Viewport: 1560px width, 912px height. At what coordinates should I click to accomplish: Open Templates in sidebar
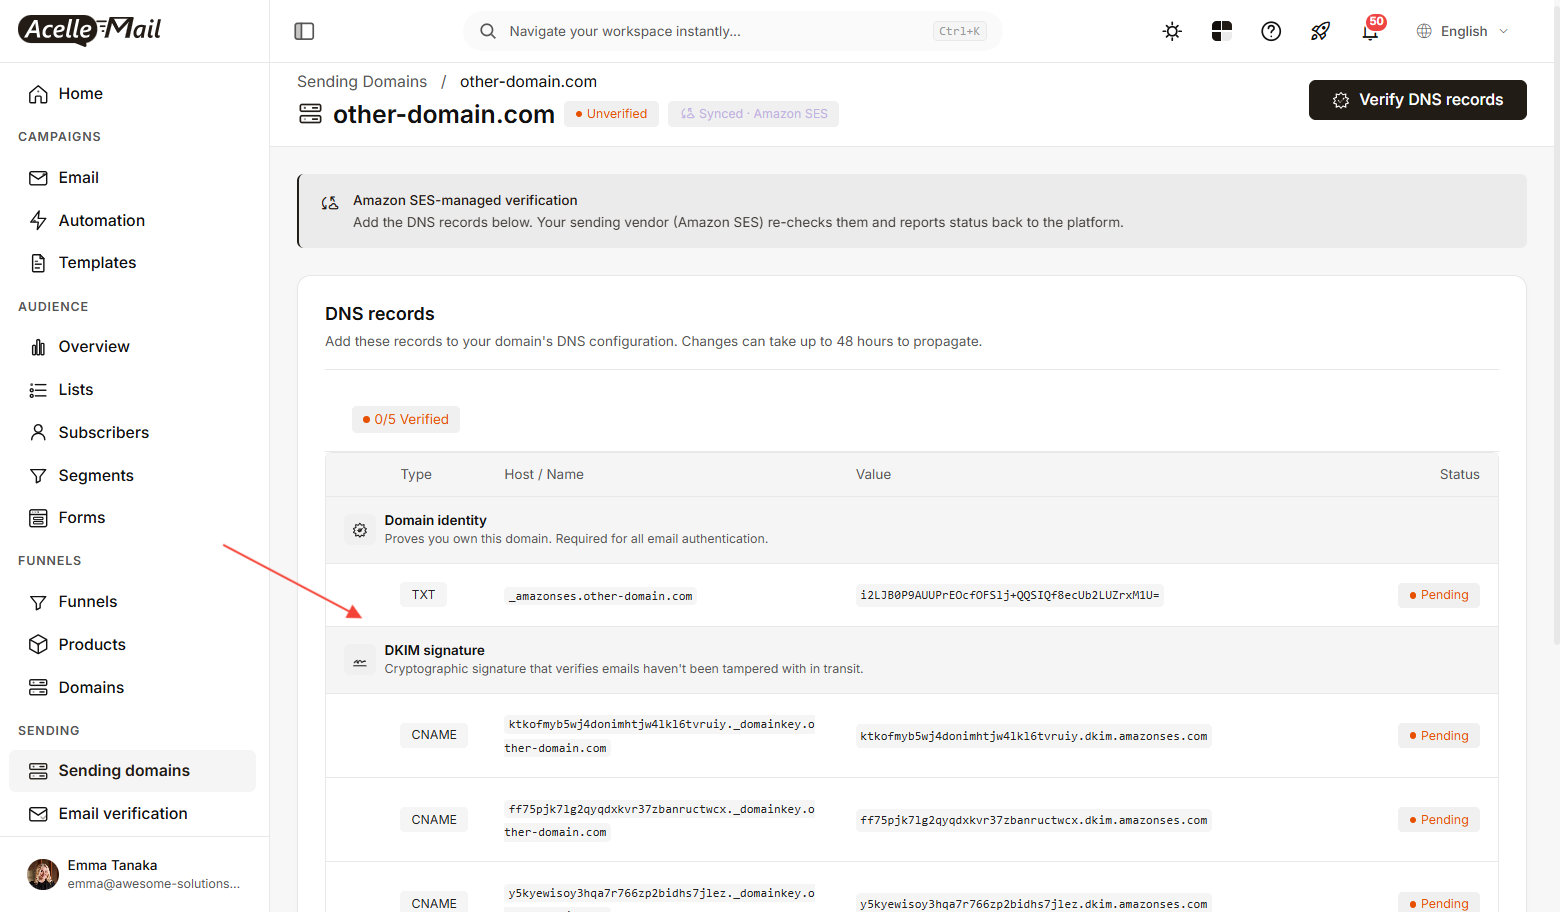coord(132,263)
